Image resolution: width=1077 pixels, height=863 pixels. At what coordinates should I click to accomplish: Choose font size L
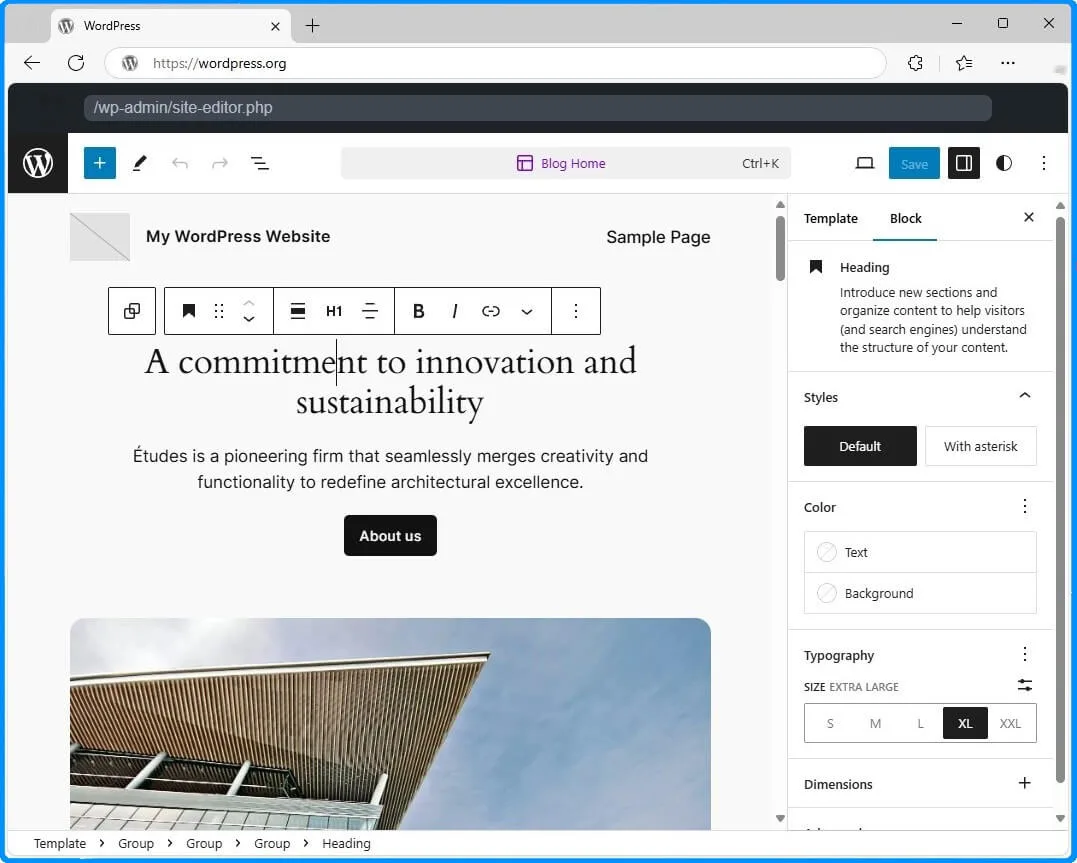click(920, 723)
